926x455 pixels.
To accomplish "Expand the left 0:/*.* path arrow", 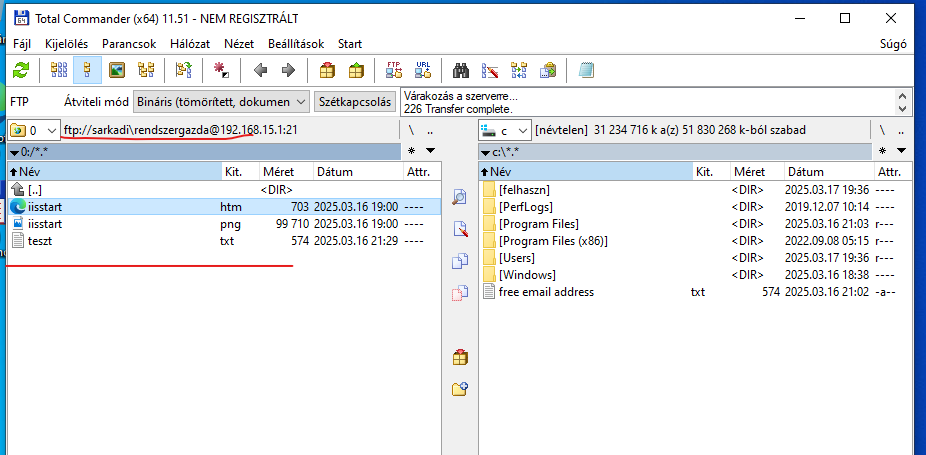I will 14,152.
